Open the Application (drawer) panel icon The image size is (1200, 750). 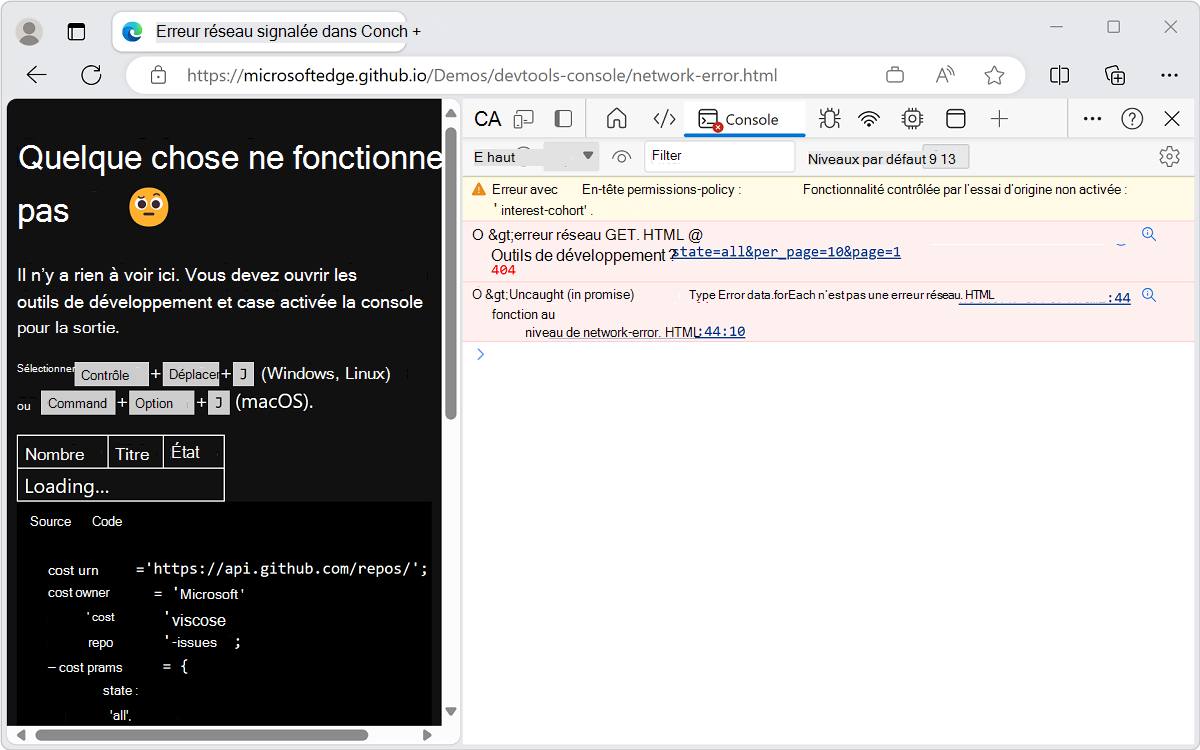click(955, 118)
